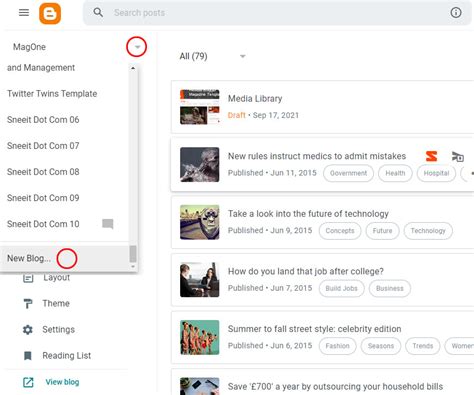
Task: Open the All (79) filter dropdown
Action: [x=243, y=56]
